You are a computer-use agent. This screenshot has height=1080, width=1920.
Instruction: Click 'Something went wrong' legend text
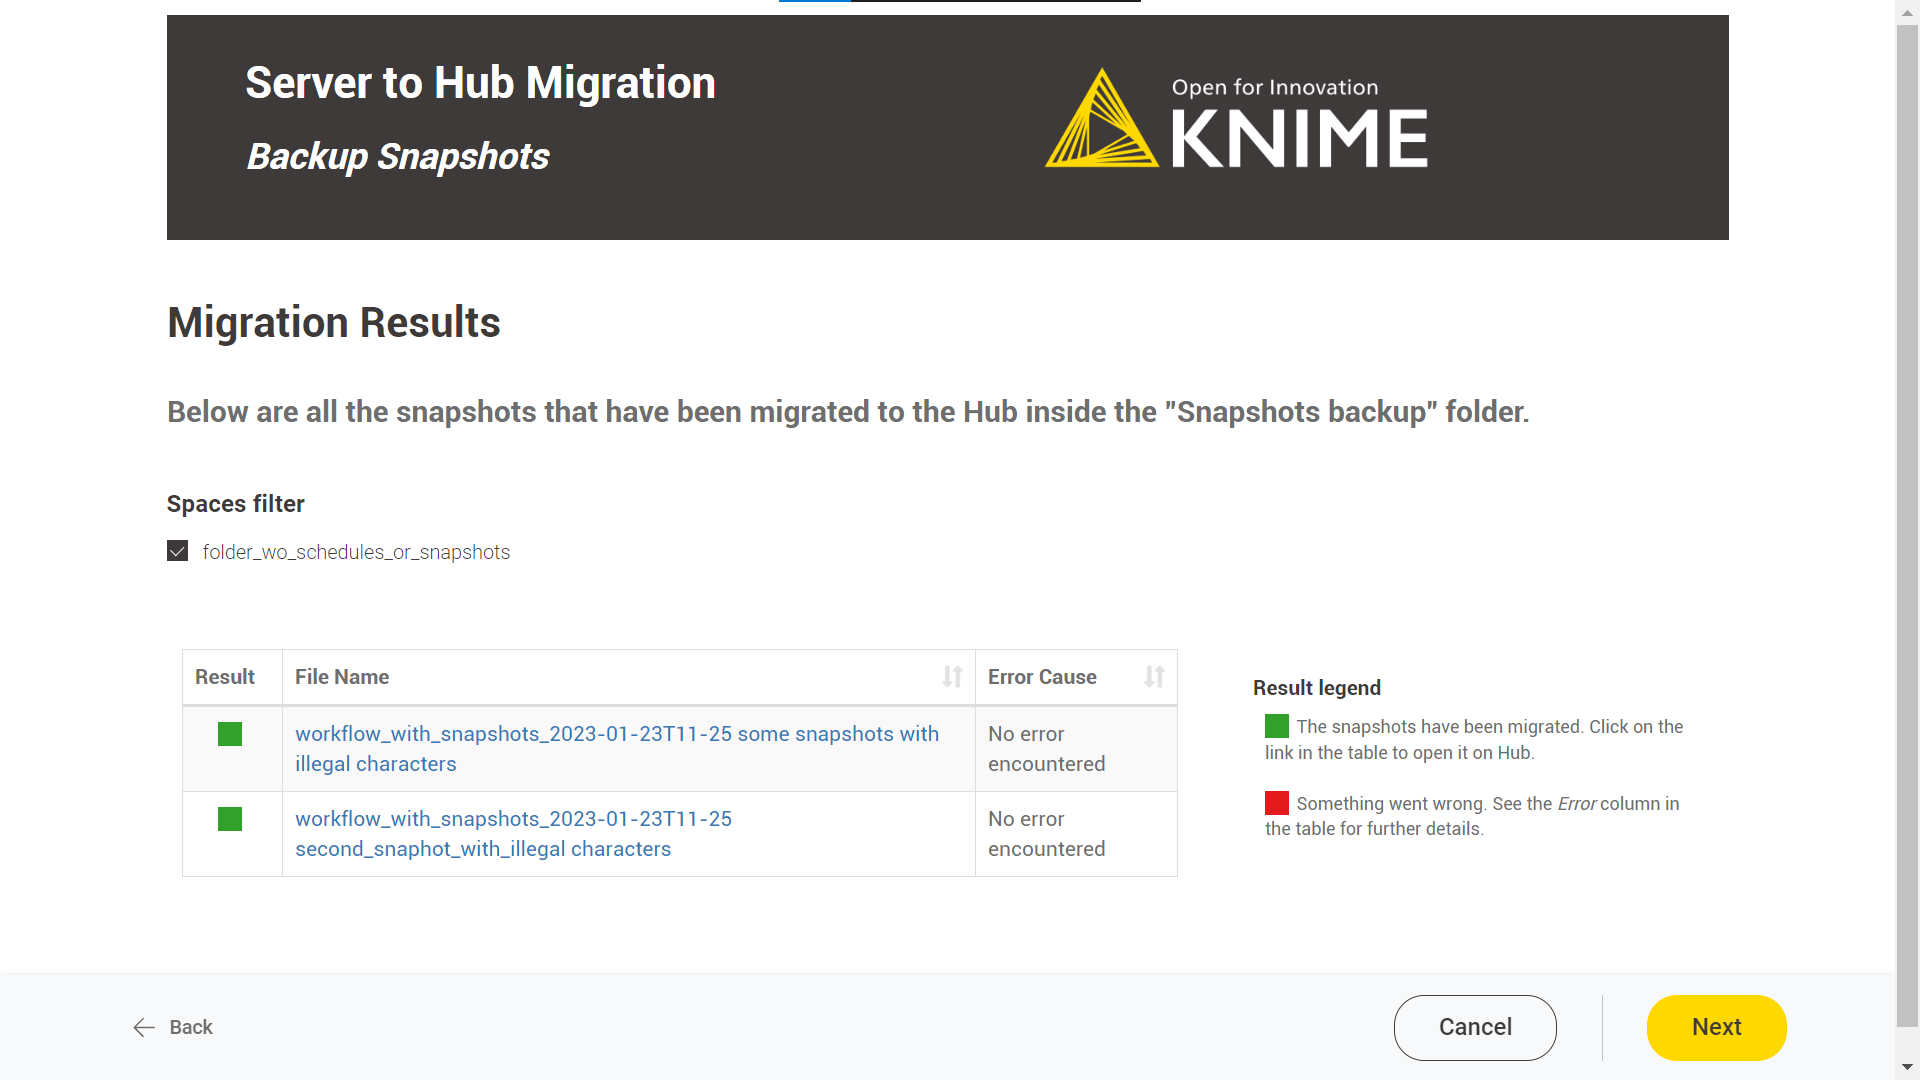coord(1472,816)
